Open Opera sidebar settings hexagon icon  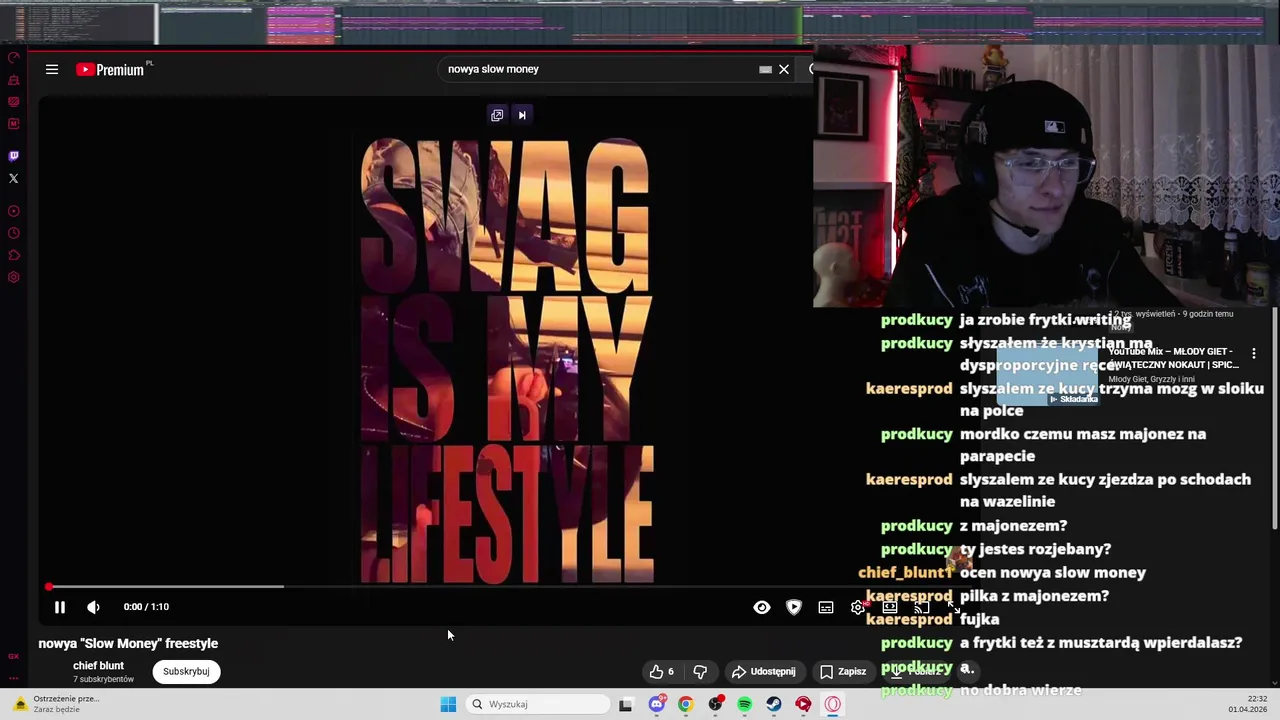click(x=14, y=277)
